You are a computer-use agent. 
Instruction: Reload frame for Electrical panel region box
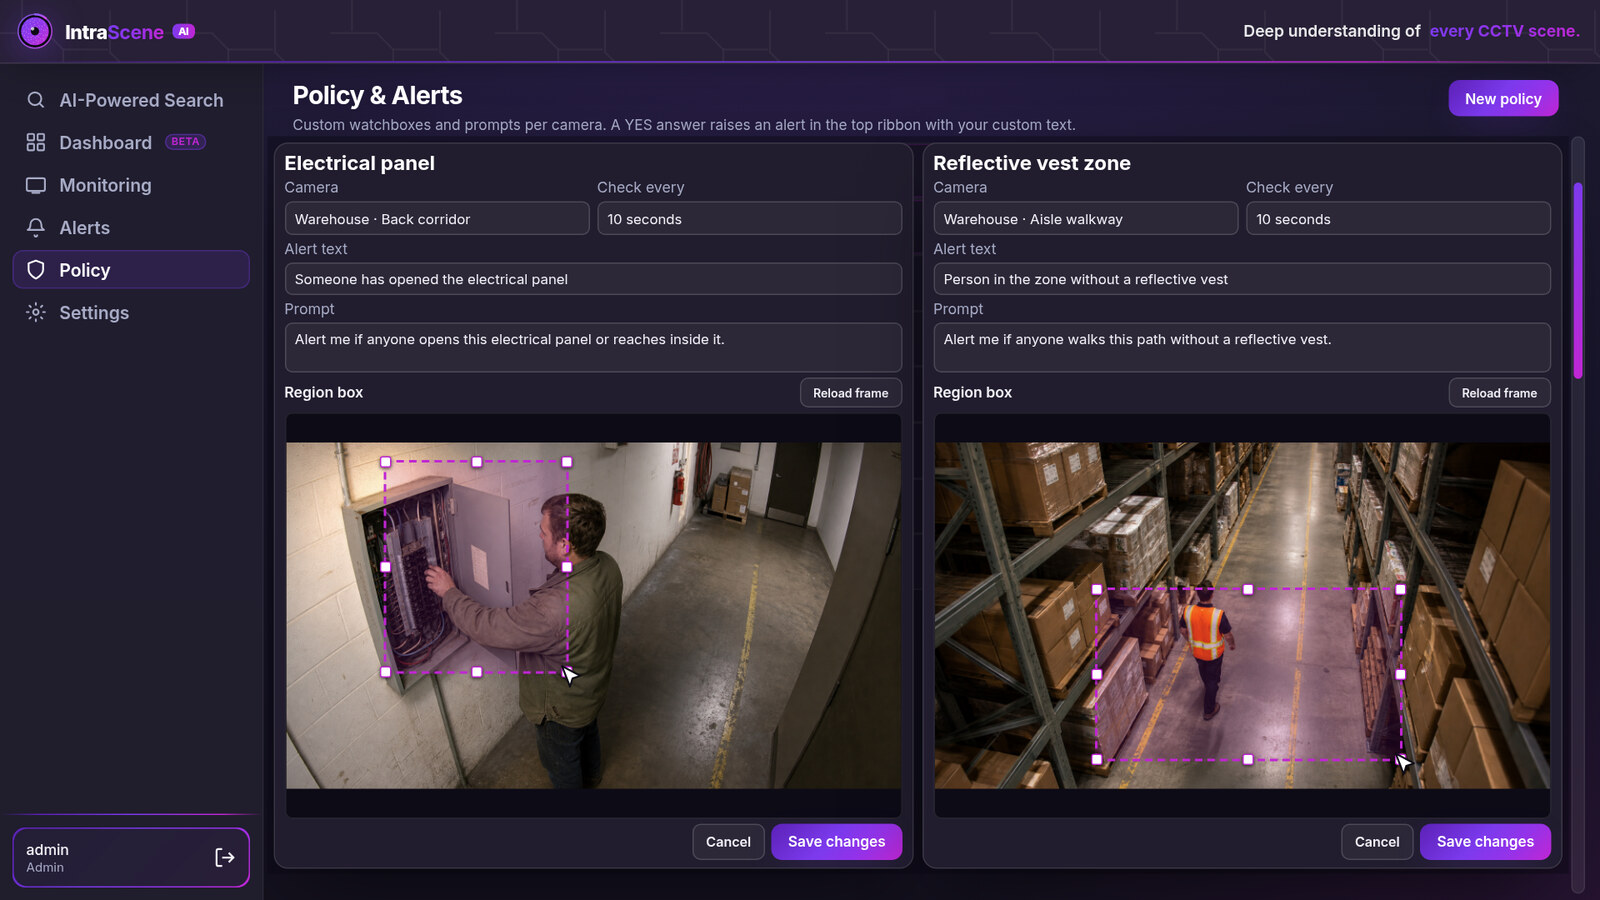(x=851, y=393)
